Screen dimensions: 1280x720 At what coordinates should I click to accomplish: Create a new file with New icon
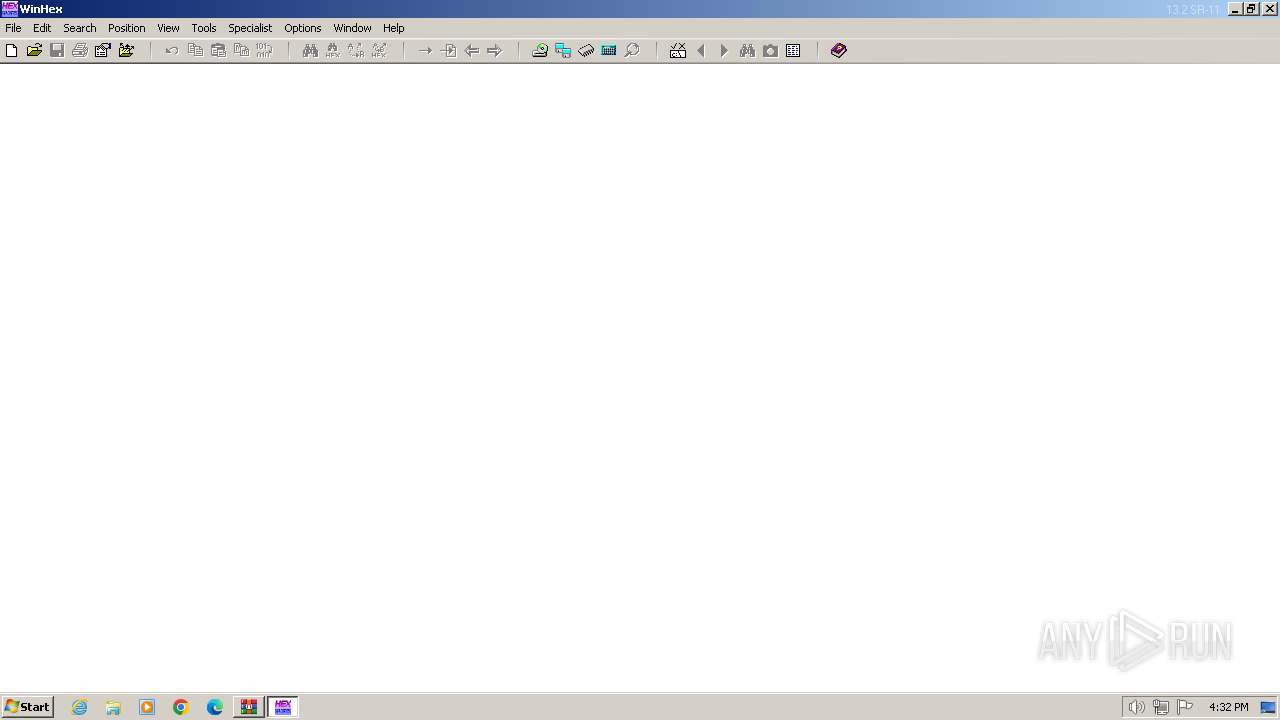pyautogui.click(x=12, y=50)
